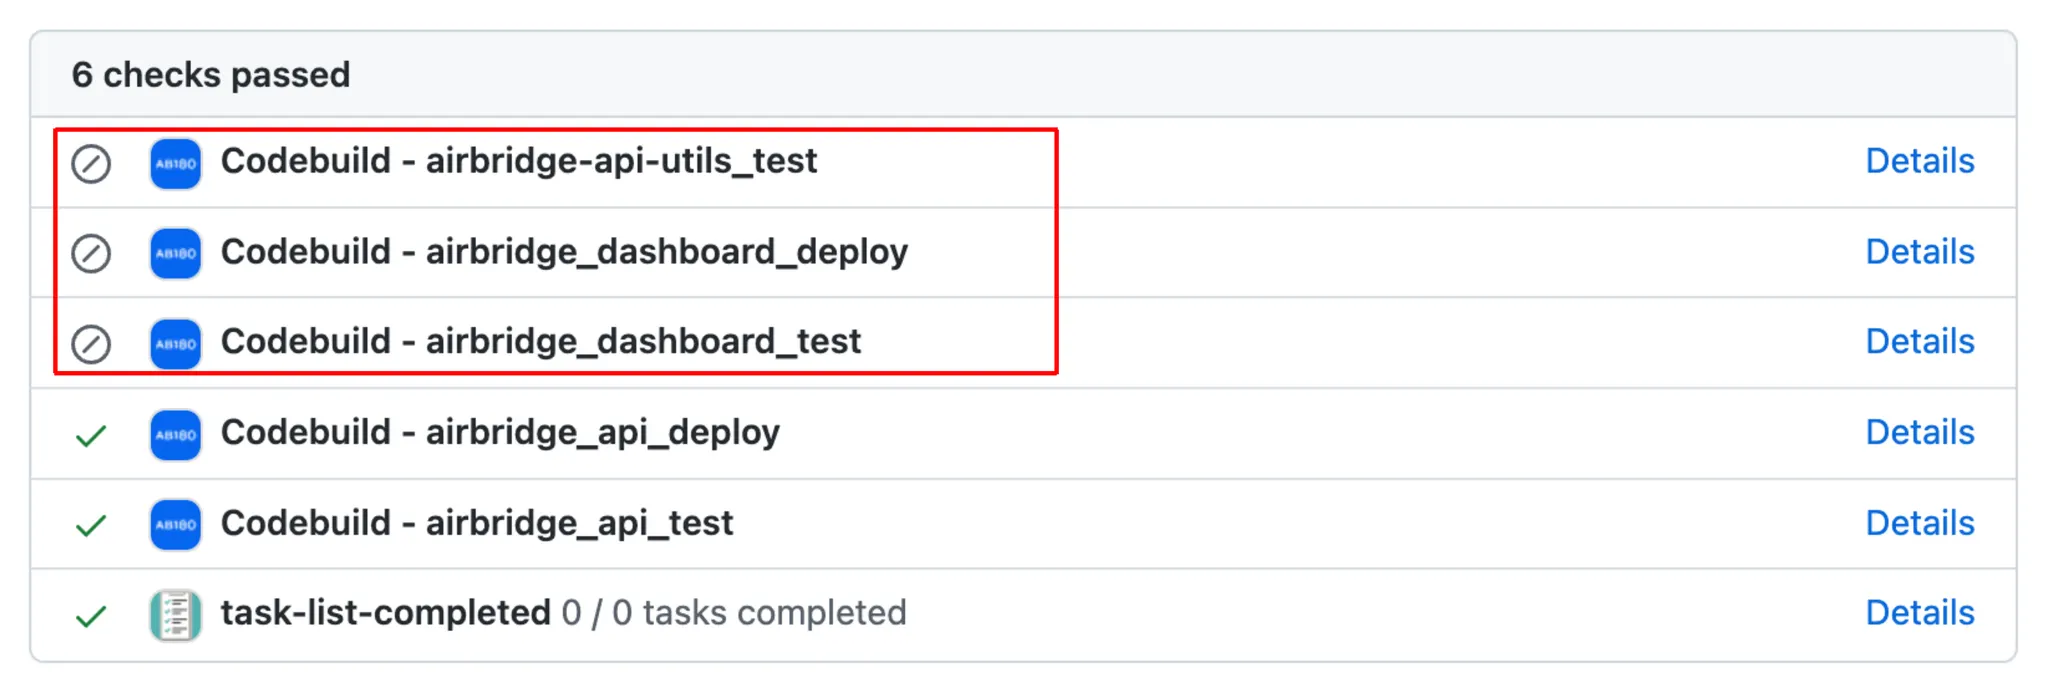This screenshot has height=690, width=2048.
Task: Open Details for airbridge_dashboard_test check
Action: [1919, 342]
